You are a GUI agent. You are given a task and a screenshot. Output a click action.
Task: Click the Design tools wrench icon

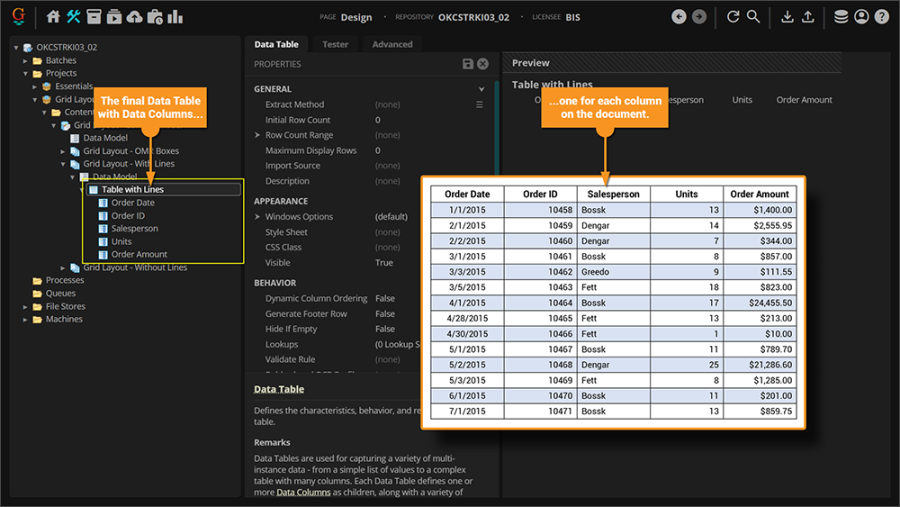tap(74, 17)
